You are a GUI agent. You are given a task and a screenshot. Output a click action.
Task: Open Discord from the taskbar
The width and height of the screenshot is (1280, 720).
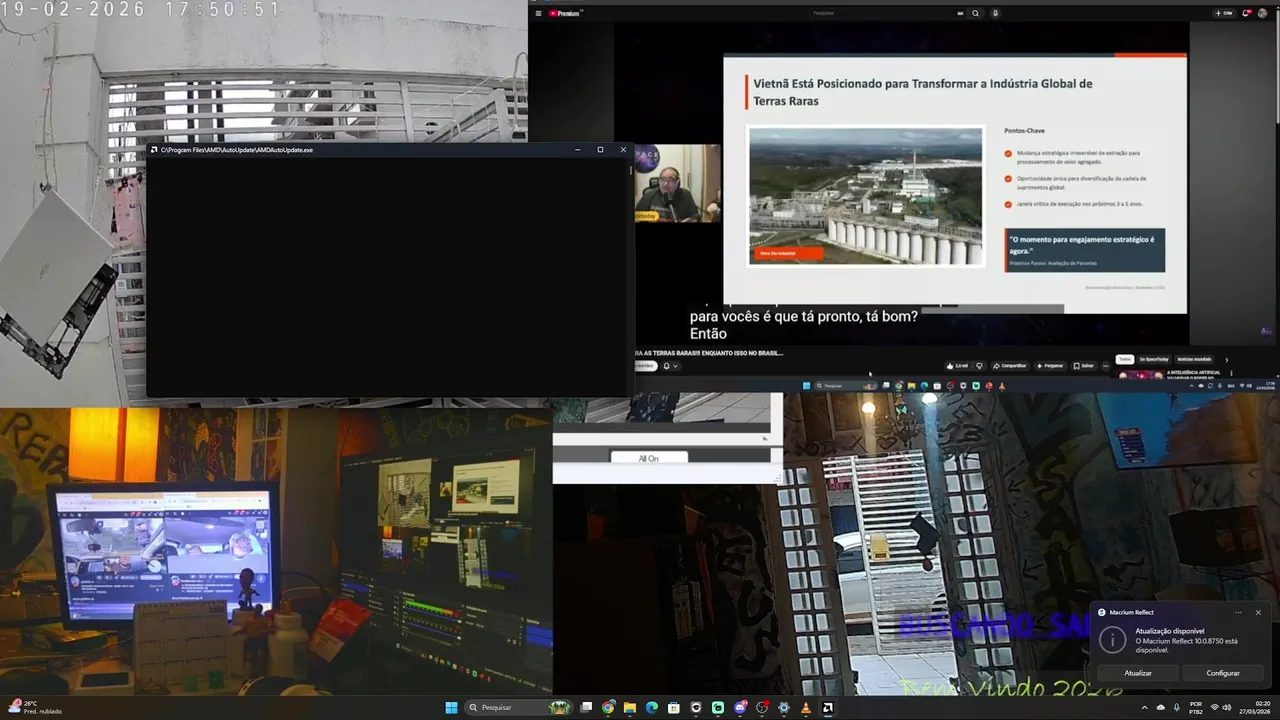(740, 708)
